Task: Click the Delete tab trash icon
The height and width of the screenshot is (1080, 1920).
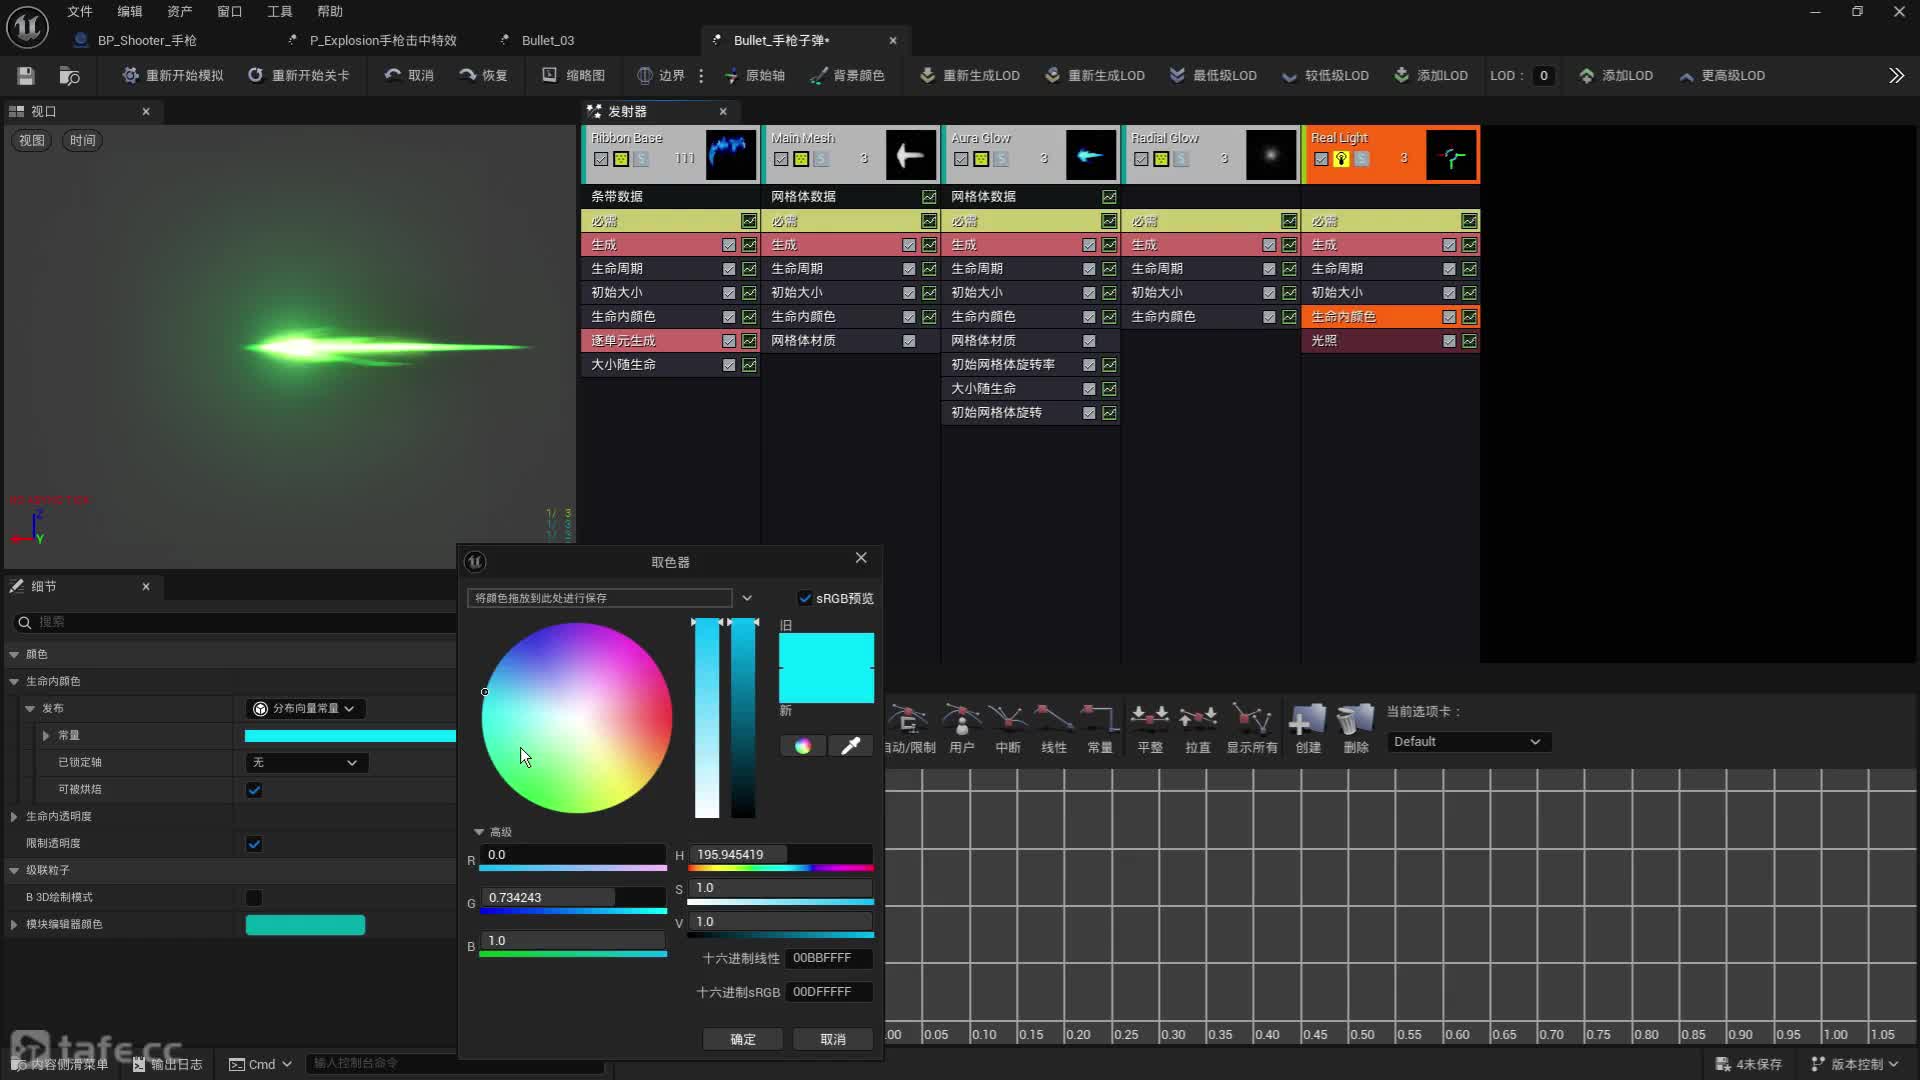Action: coord(1355,718)
